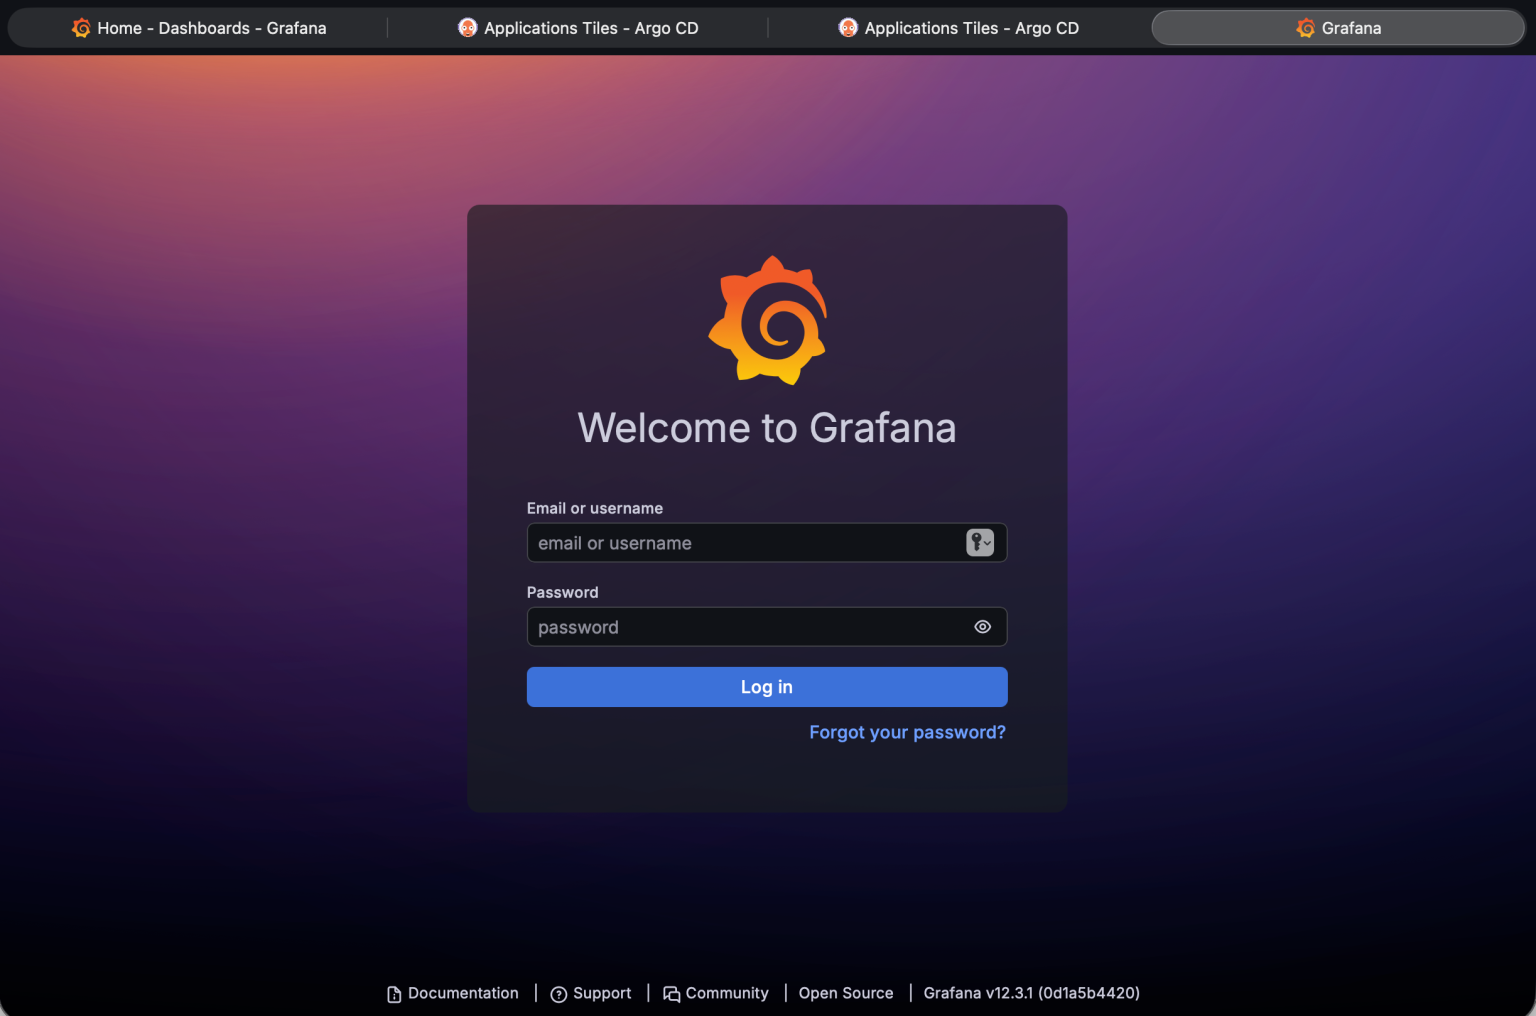Click the Grafana favicon on the active tab
This screenshot has width=1536, height=1016.
(x=1305, y=28)
